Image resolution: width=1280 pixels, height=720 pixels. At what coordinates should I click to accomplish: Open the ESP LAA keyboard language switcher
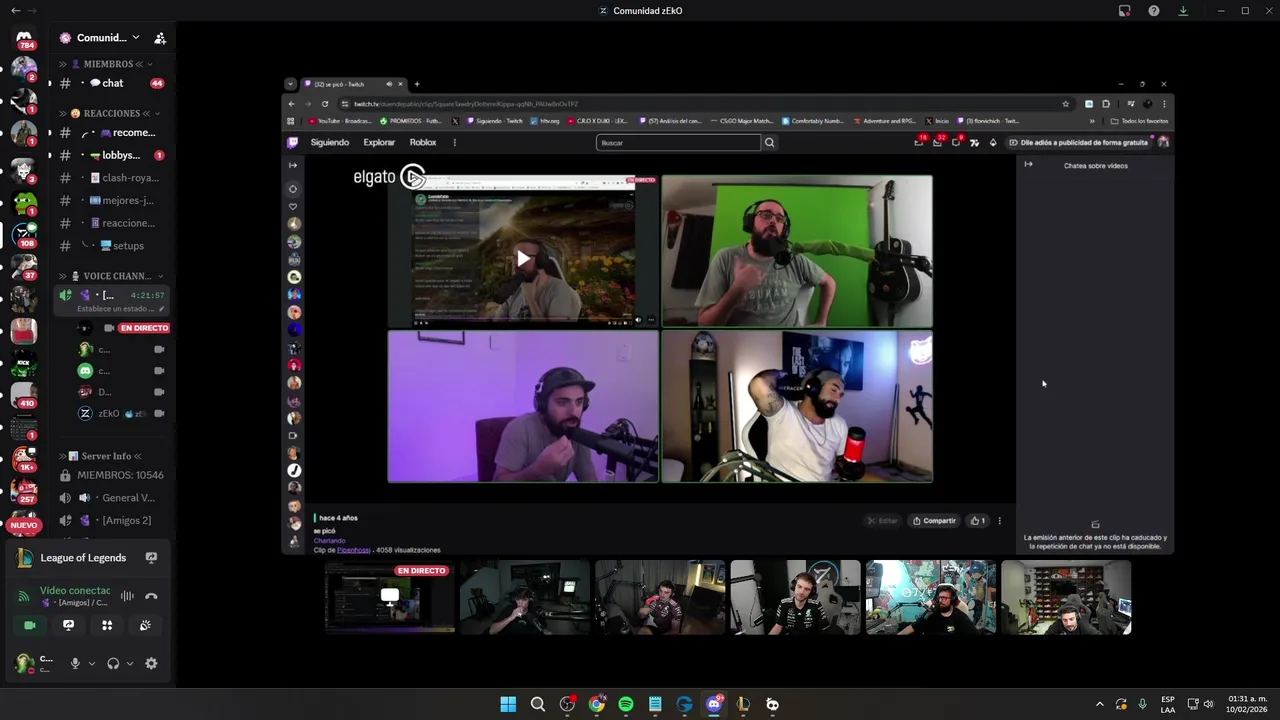(1168, 704)
